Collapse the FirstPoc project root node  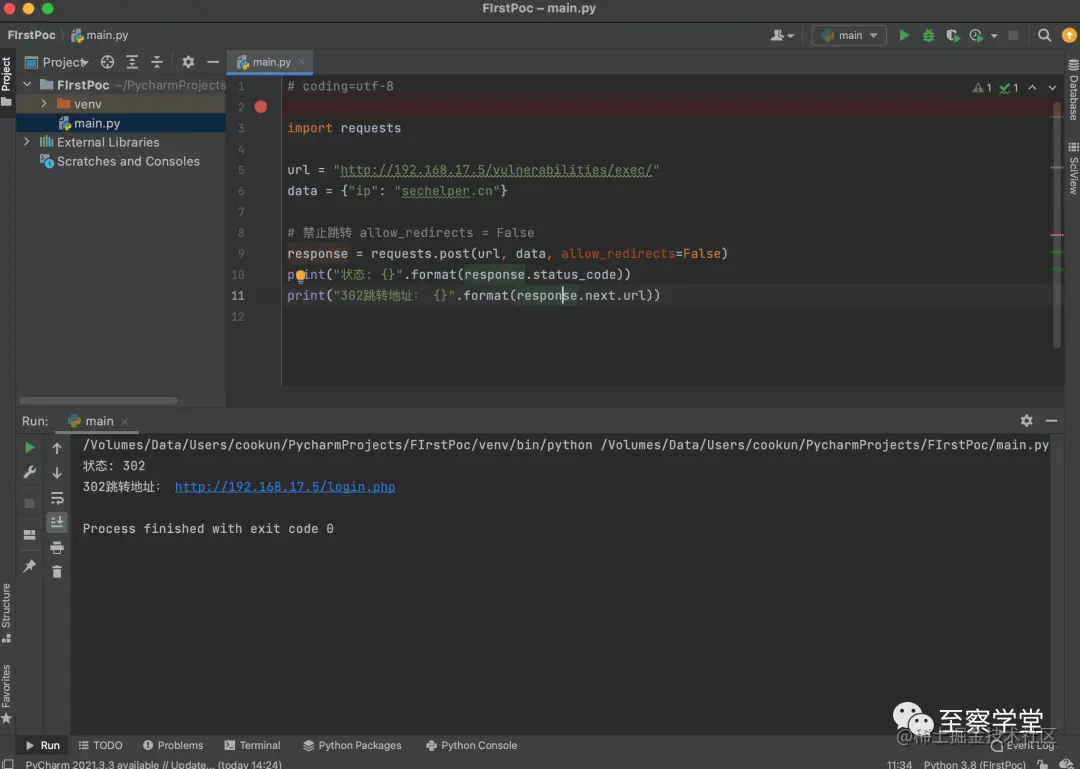(27, 85)
